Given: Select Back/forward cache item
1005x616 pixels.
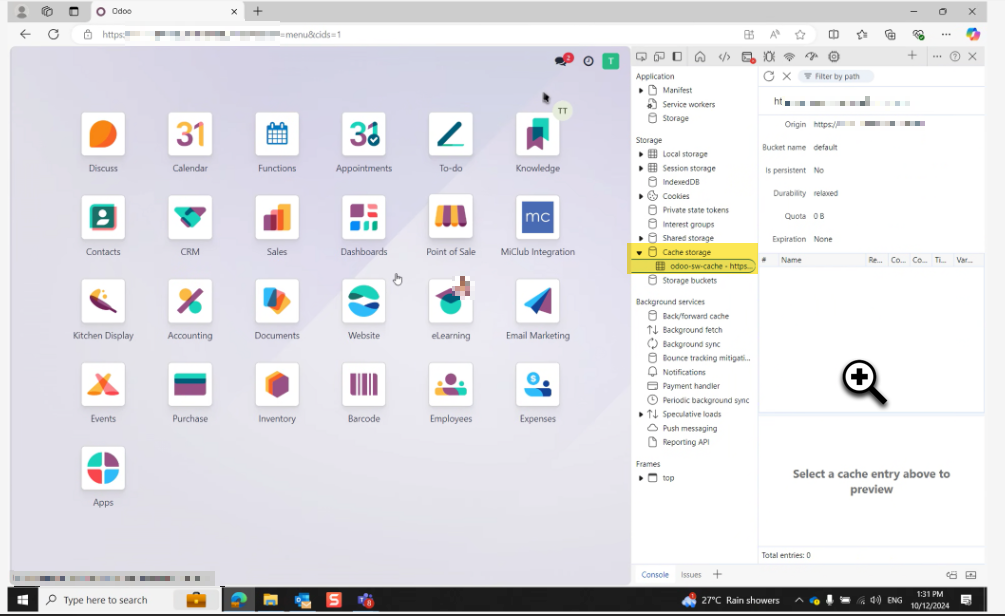Looking at the screenshot, I should pos(695,316).
